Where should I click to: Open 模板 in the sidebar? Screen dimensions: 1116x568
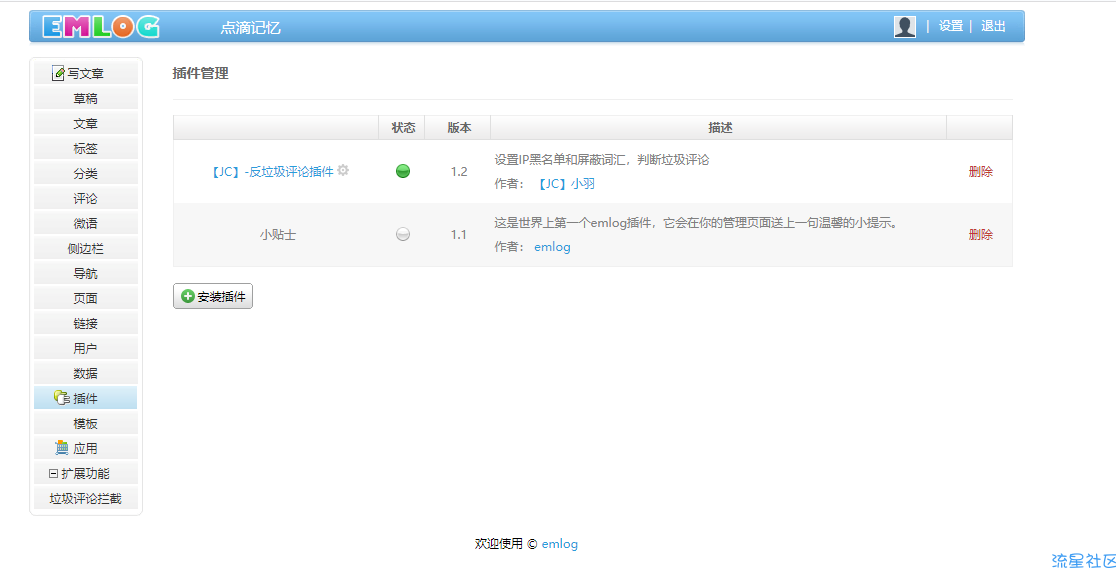click(x=85, y=424)
